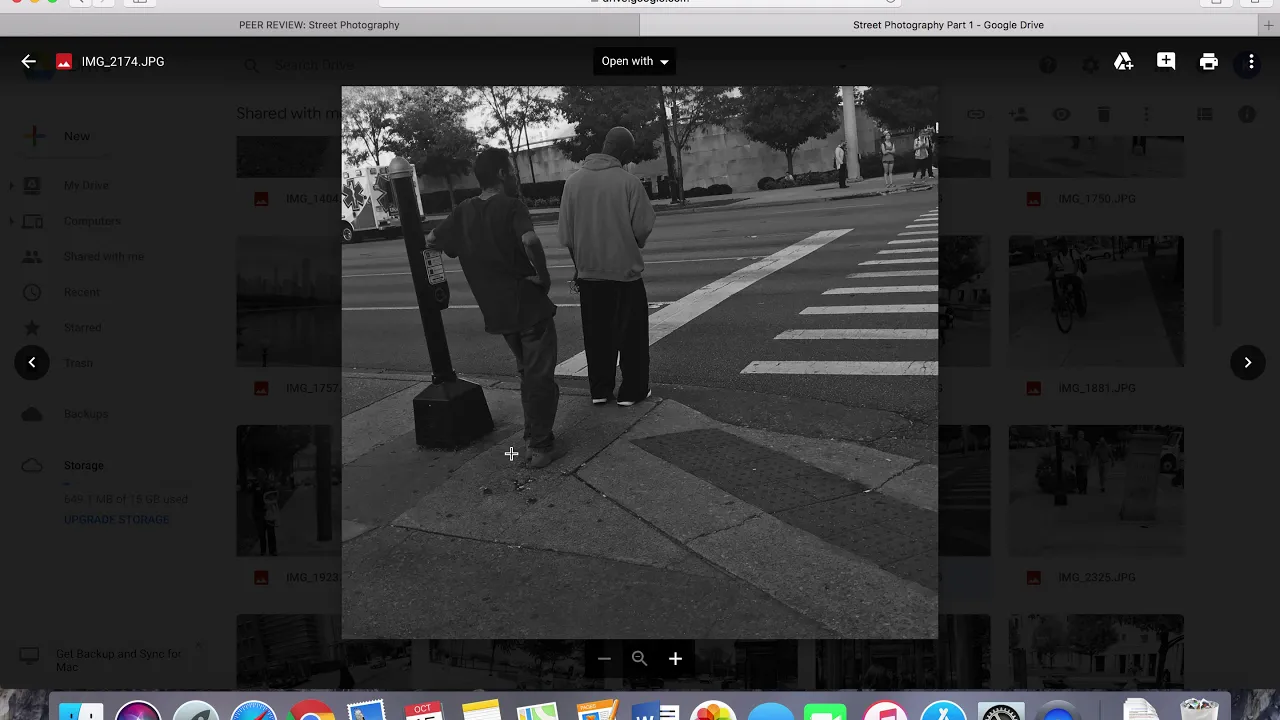Go to the previous image
1280x720 pixels.
32,362
